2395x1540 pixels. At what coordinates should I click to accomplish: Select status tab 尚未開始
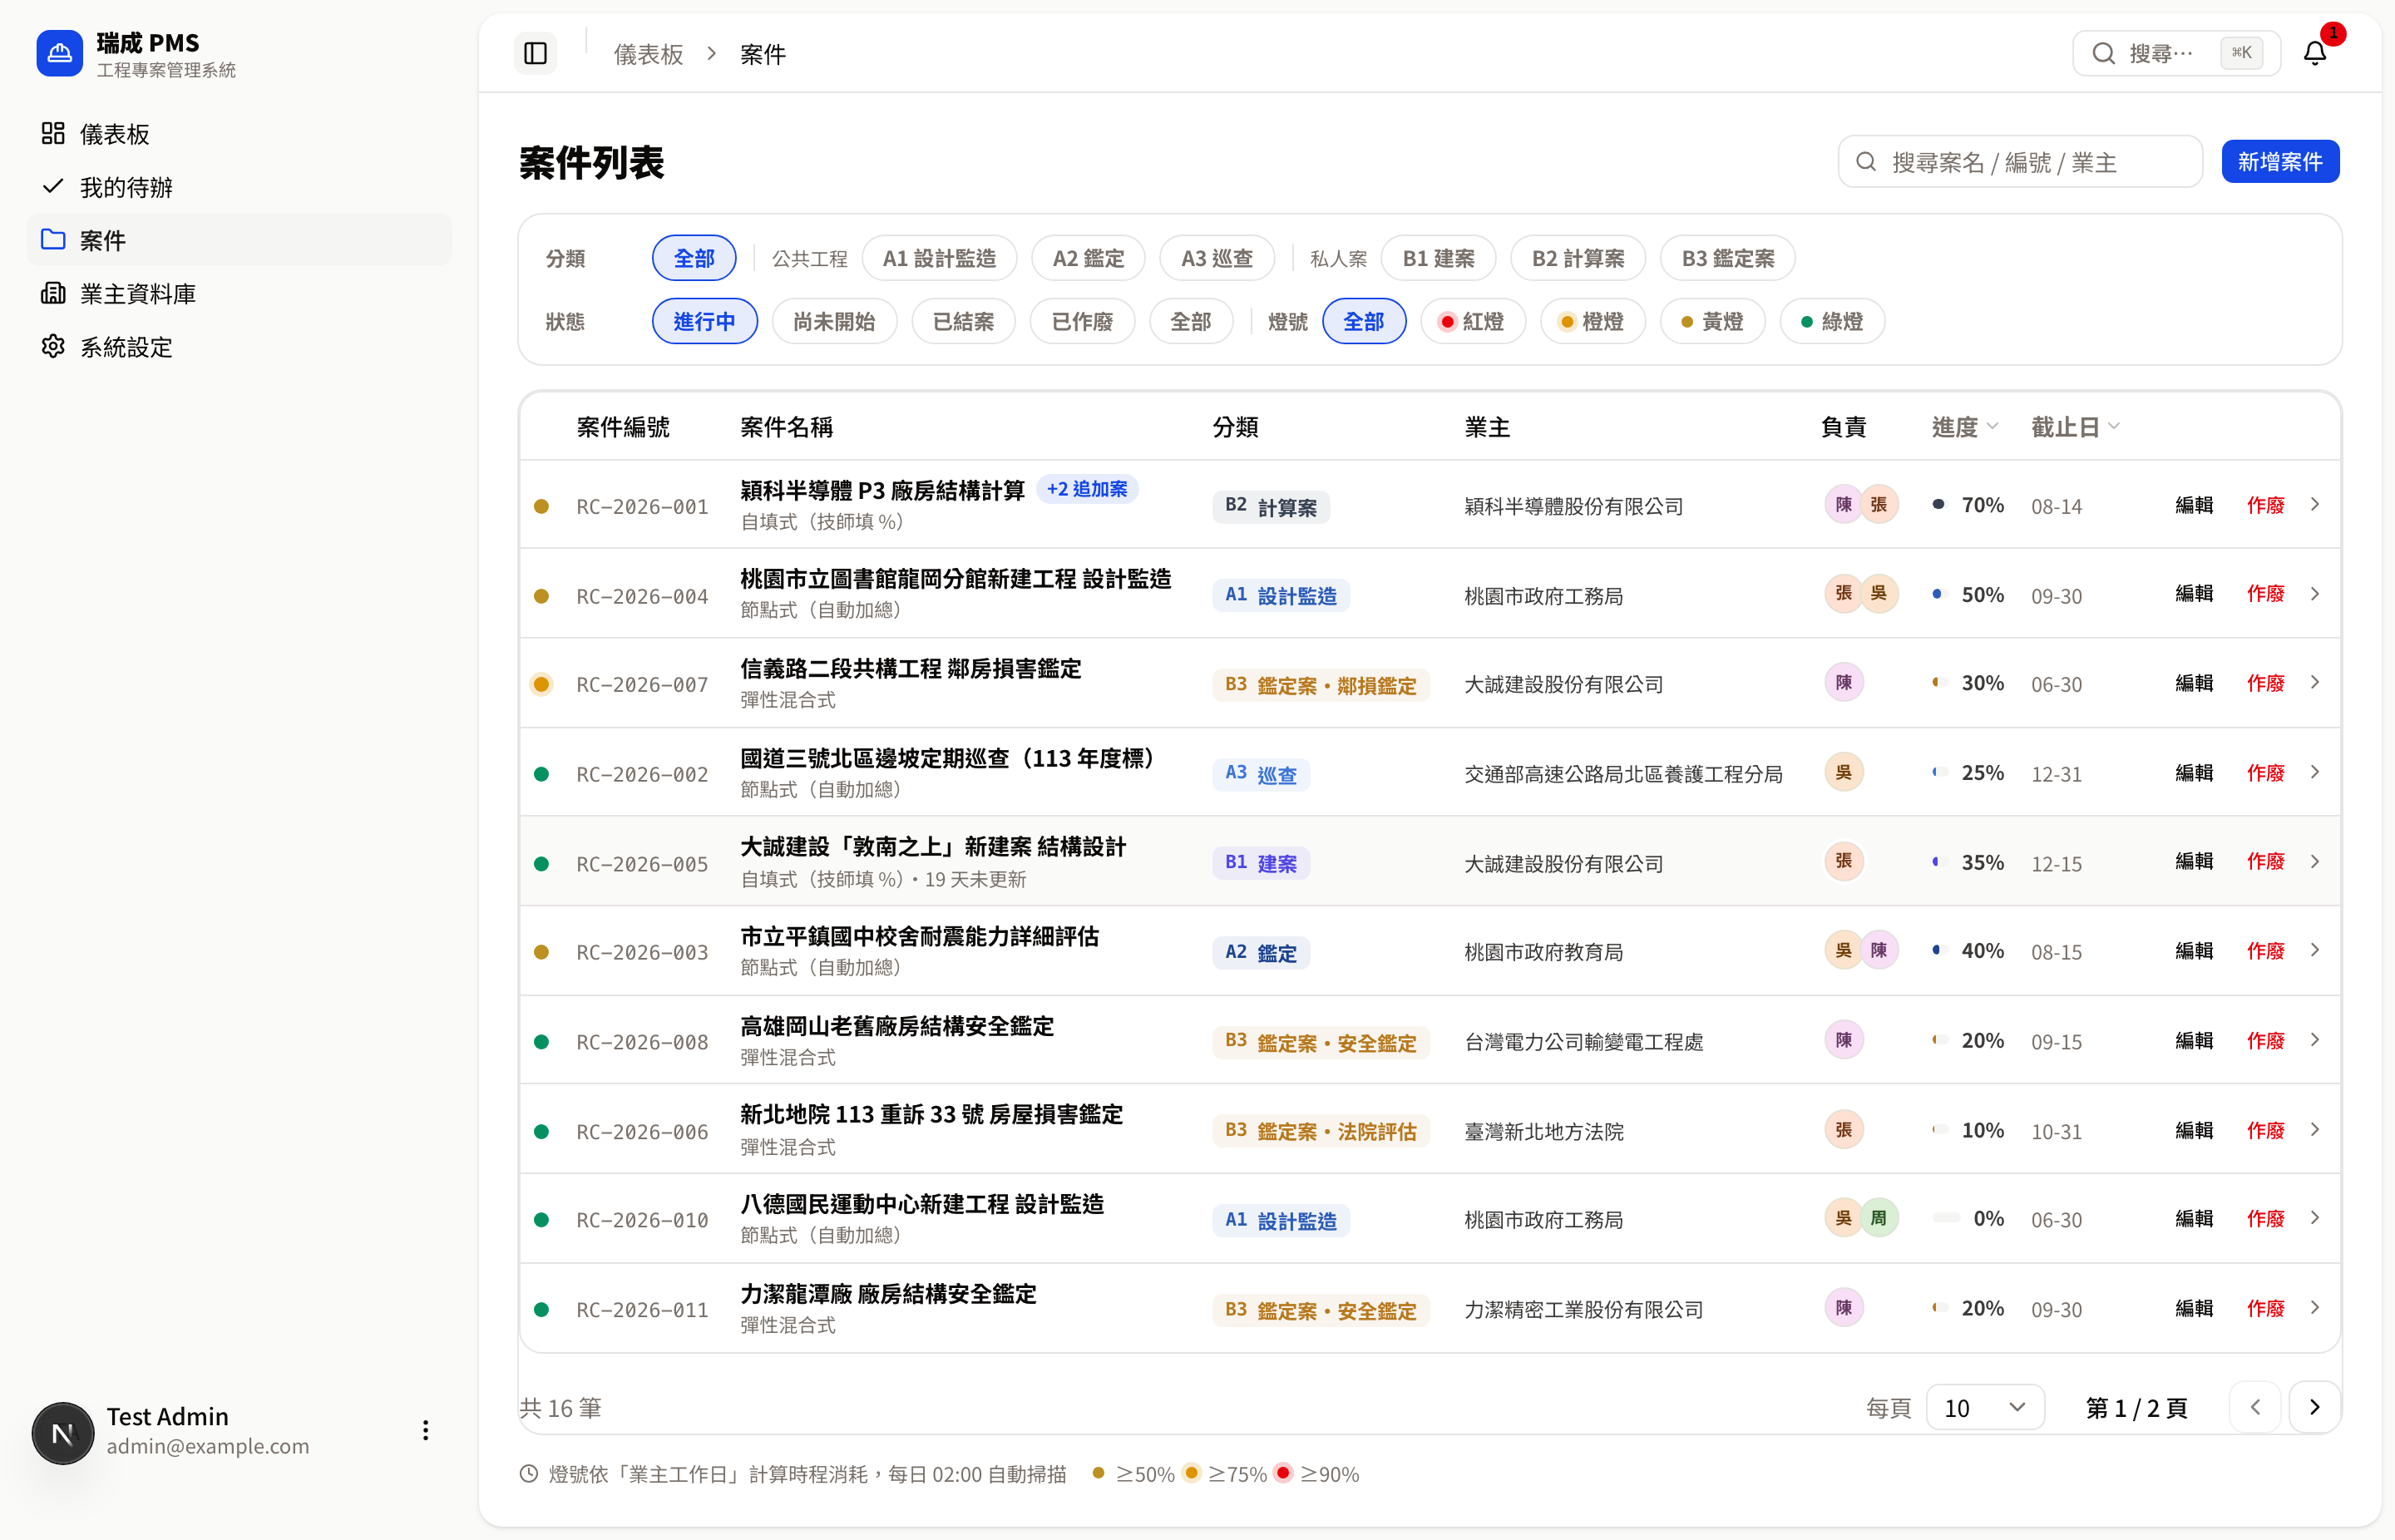[834, 321]
